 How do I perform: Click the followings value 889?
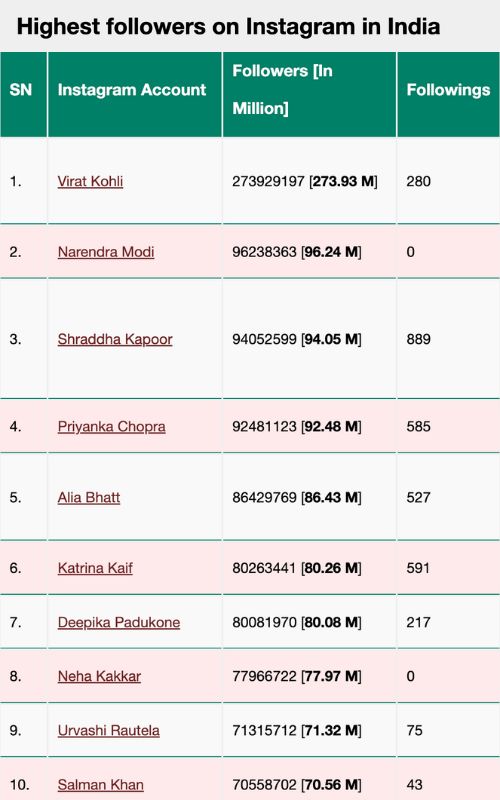tap(418, 339)
